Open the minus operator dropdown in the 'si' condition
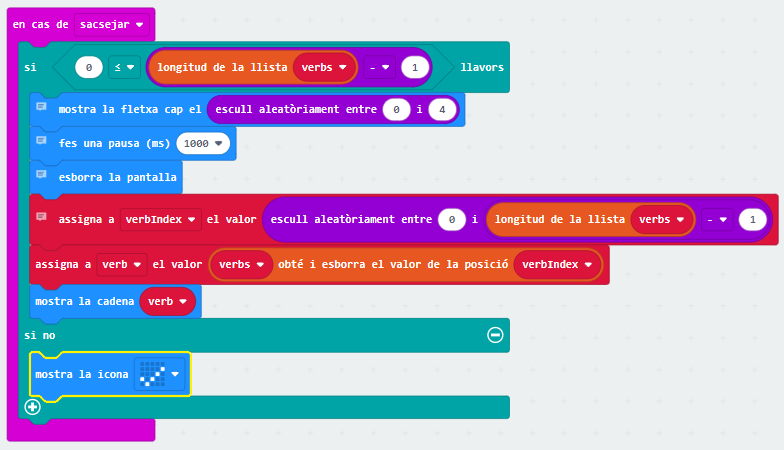This screenshot has width=784, height=450. pyautogui.click(x=379, y=67)
